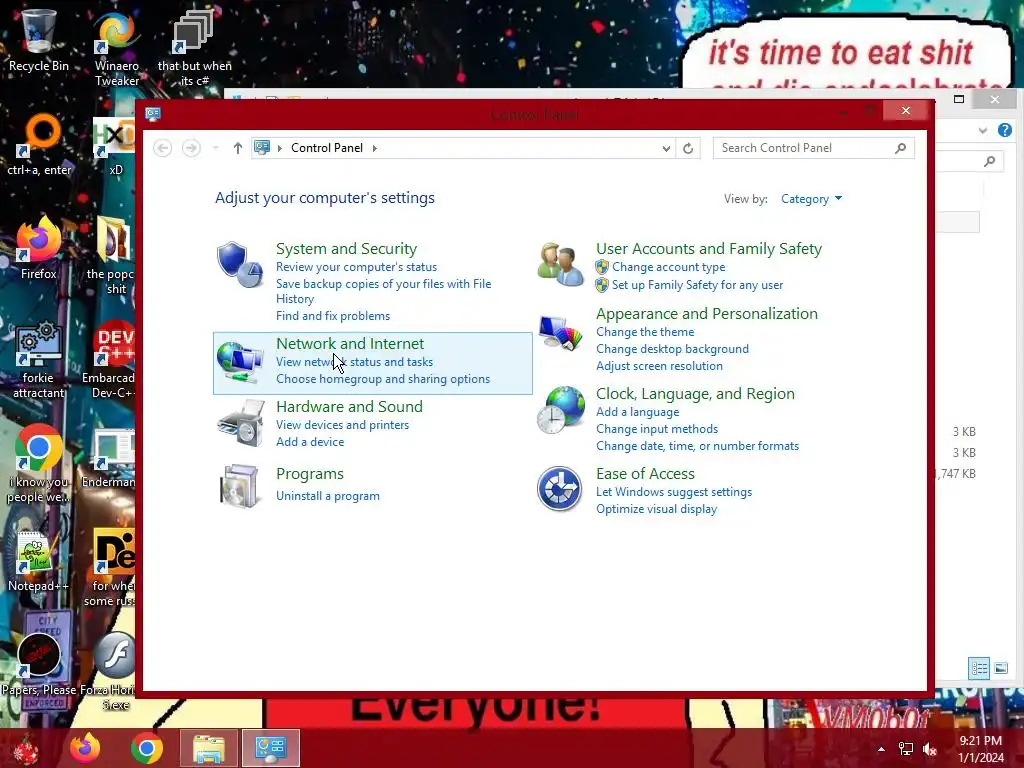Click the Control Panel breadcrumb segment
Viewport: 1024px width, 768px height.
click(327, 148)
